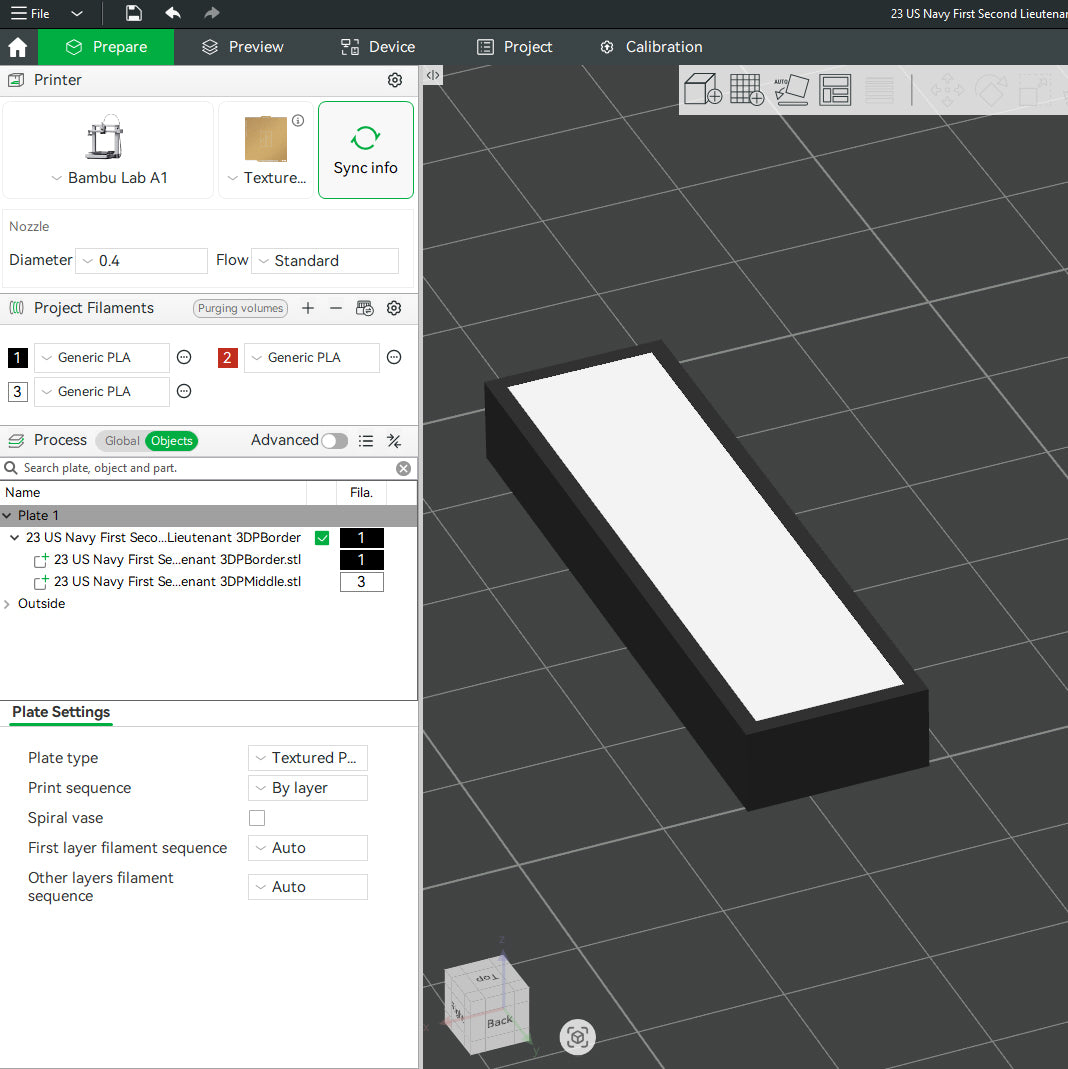The image size is (1068, 1069).
Task: Click the undo arrow icon
Action: (x=173, y=13)
